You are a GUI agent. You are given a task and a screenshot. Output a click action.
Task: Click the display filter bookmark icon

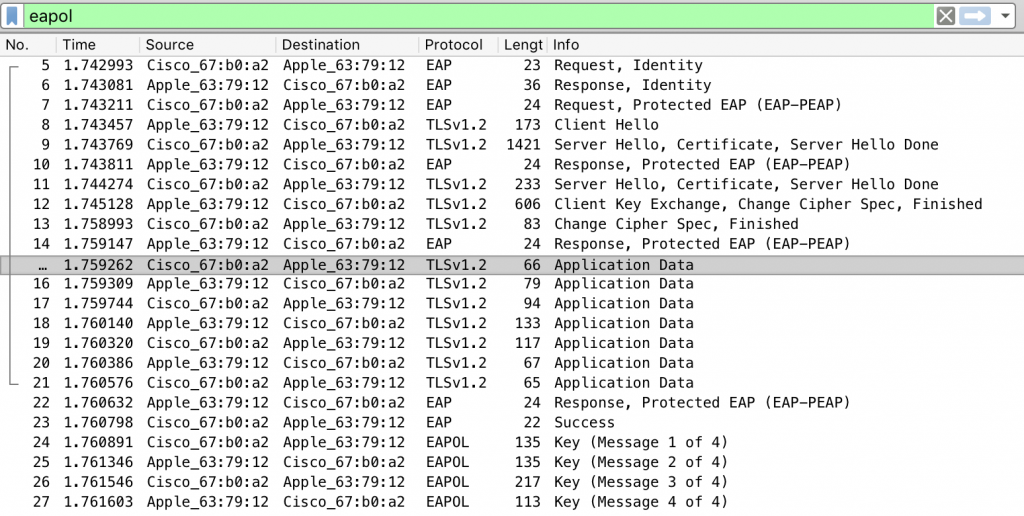point(13,16)
